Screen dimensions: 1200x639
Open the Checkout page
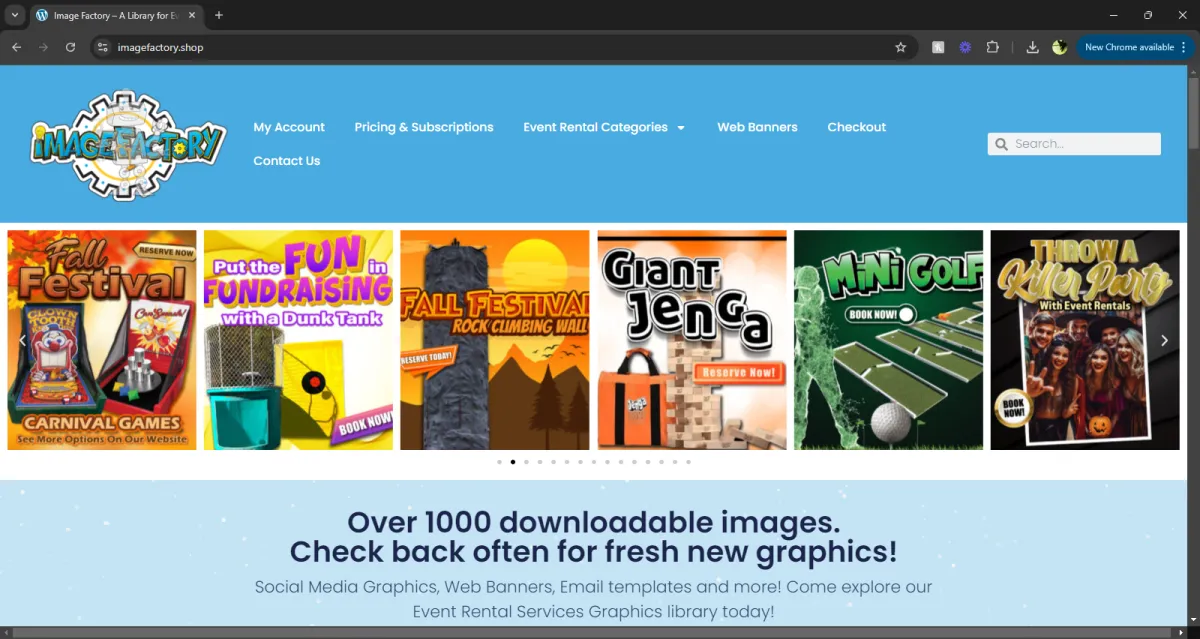[857, 127]
